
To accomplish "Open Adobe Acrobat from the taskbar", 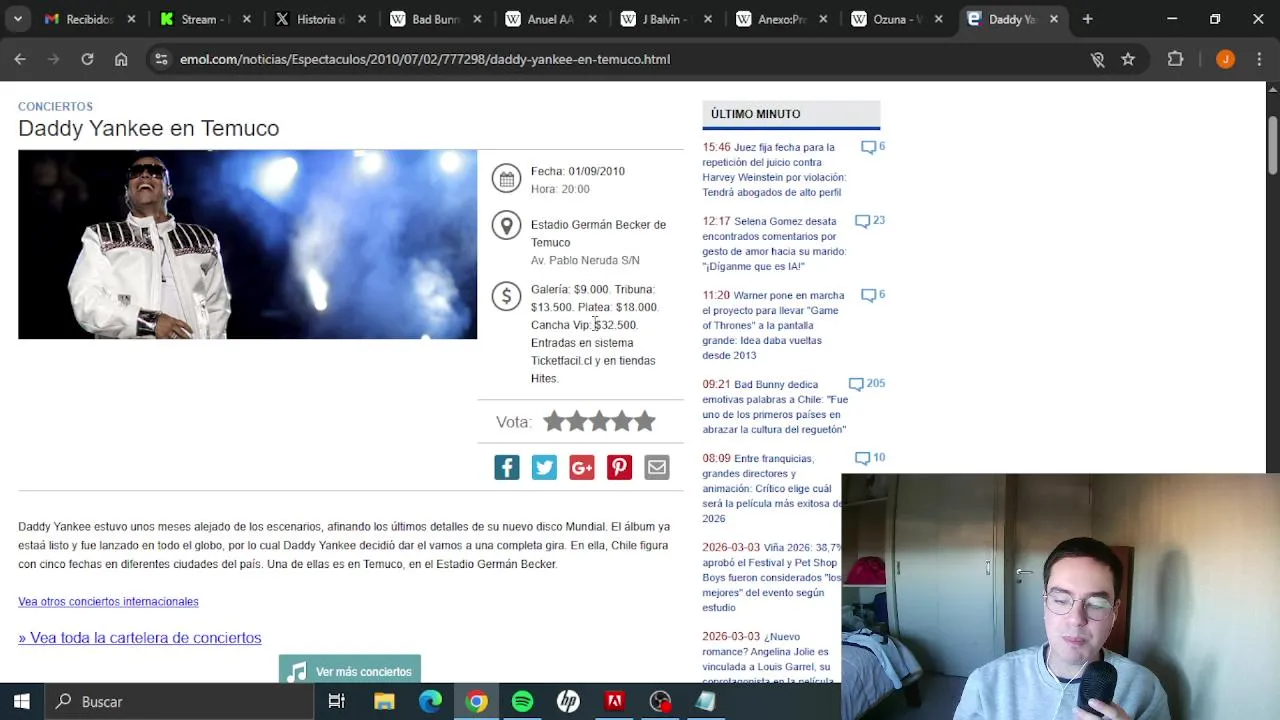I will click(614, 701).
